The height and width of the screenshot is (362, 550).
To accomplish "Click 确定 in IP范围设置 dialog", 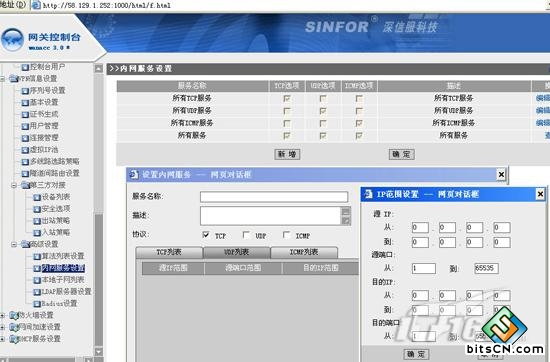I will click(416, 354).
